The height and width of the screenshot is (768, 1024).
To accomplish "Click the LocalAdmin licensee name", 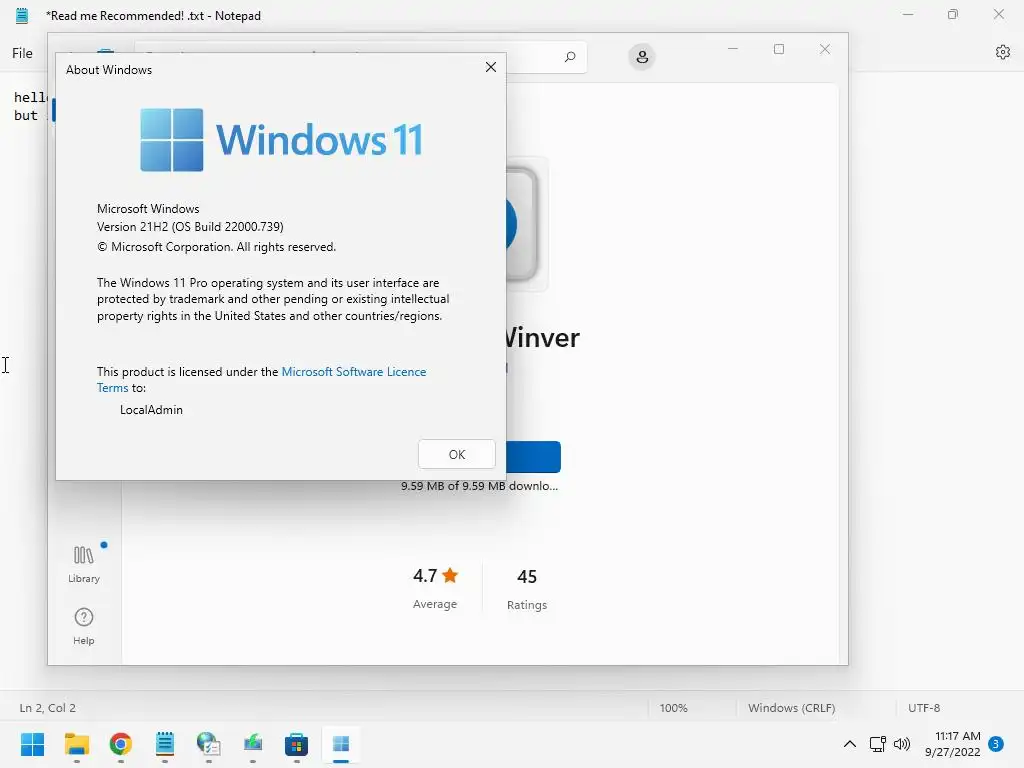I will coord(152,410).
